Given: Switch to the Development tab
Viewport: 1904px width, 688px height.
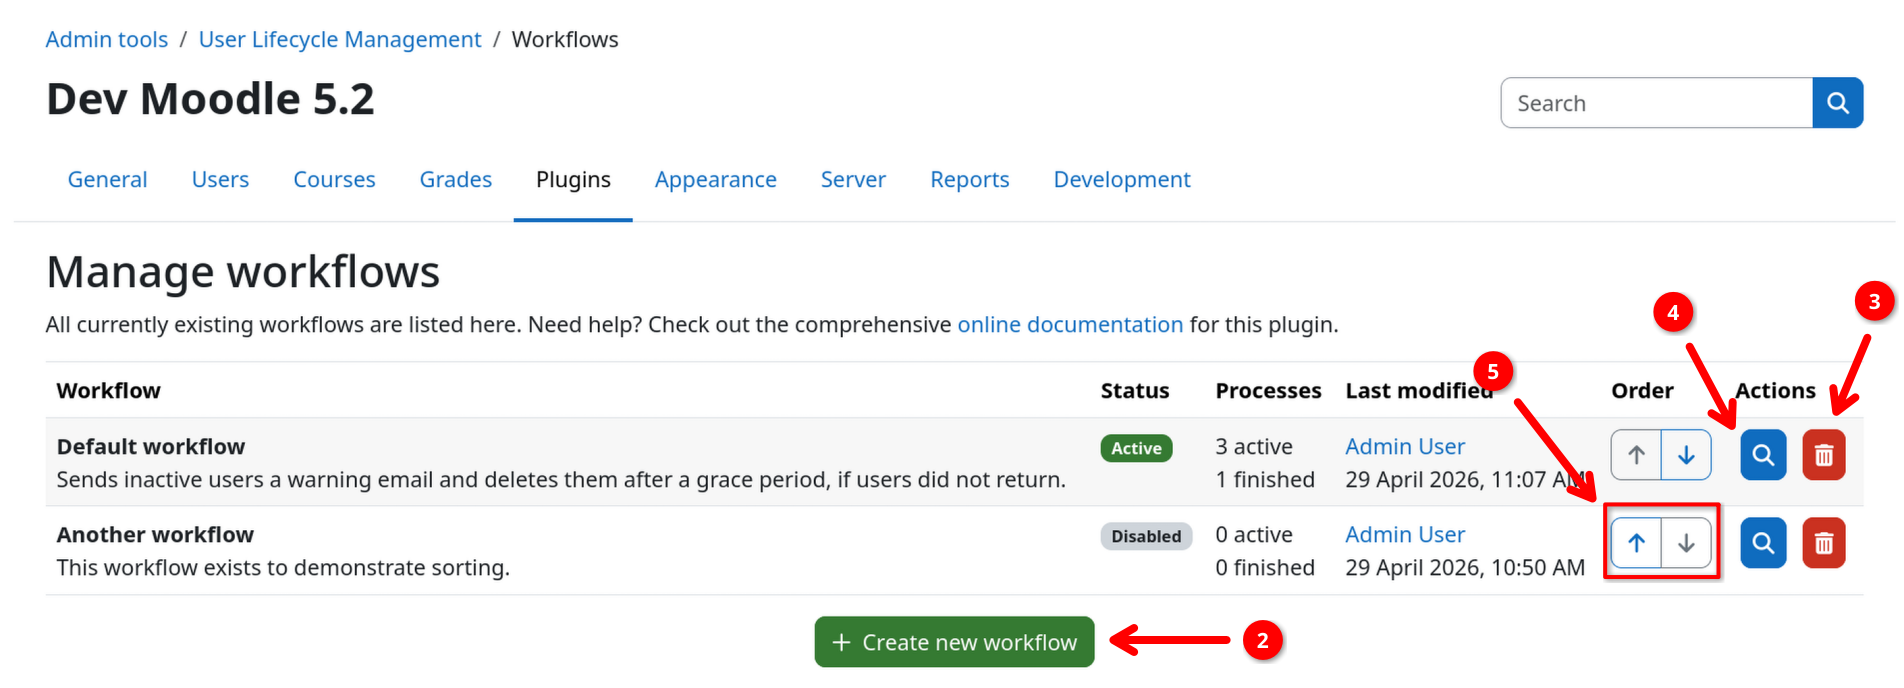Looking at the screenshot, I should point(1121,179).
